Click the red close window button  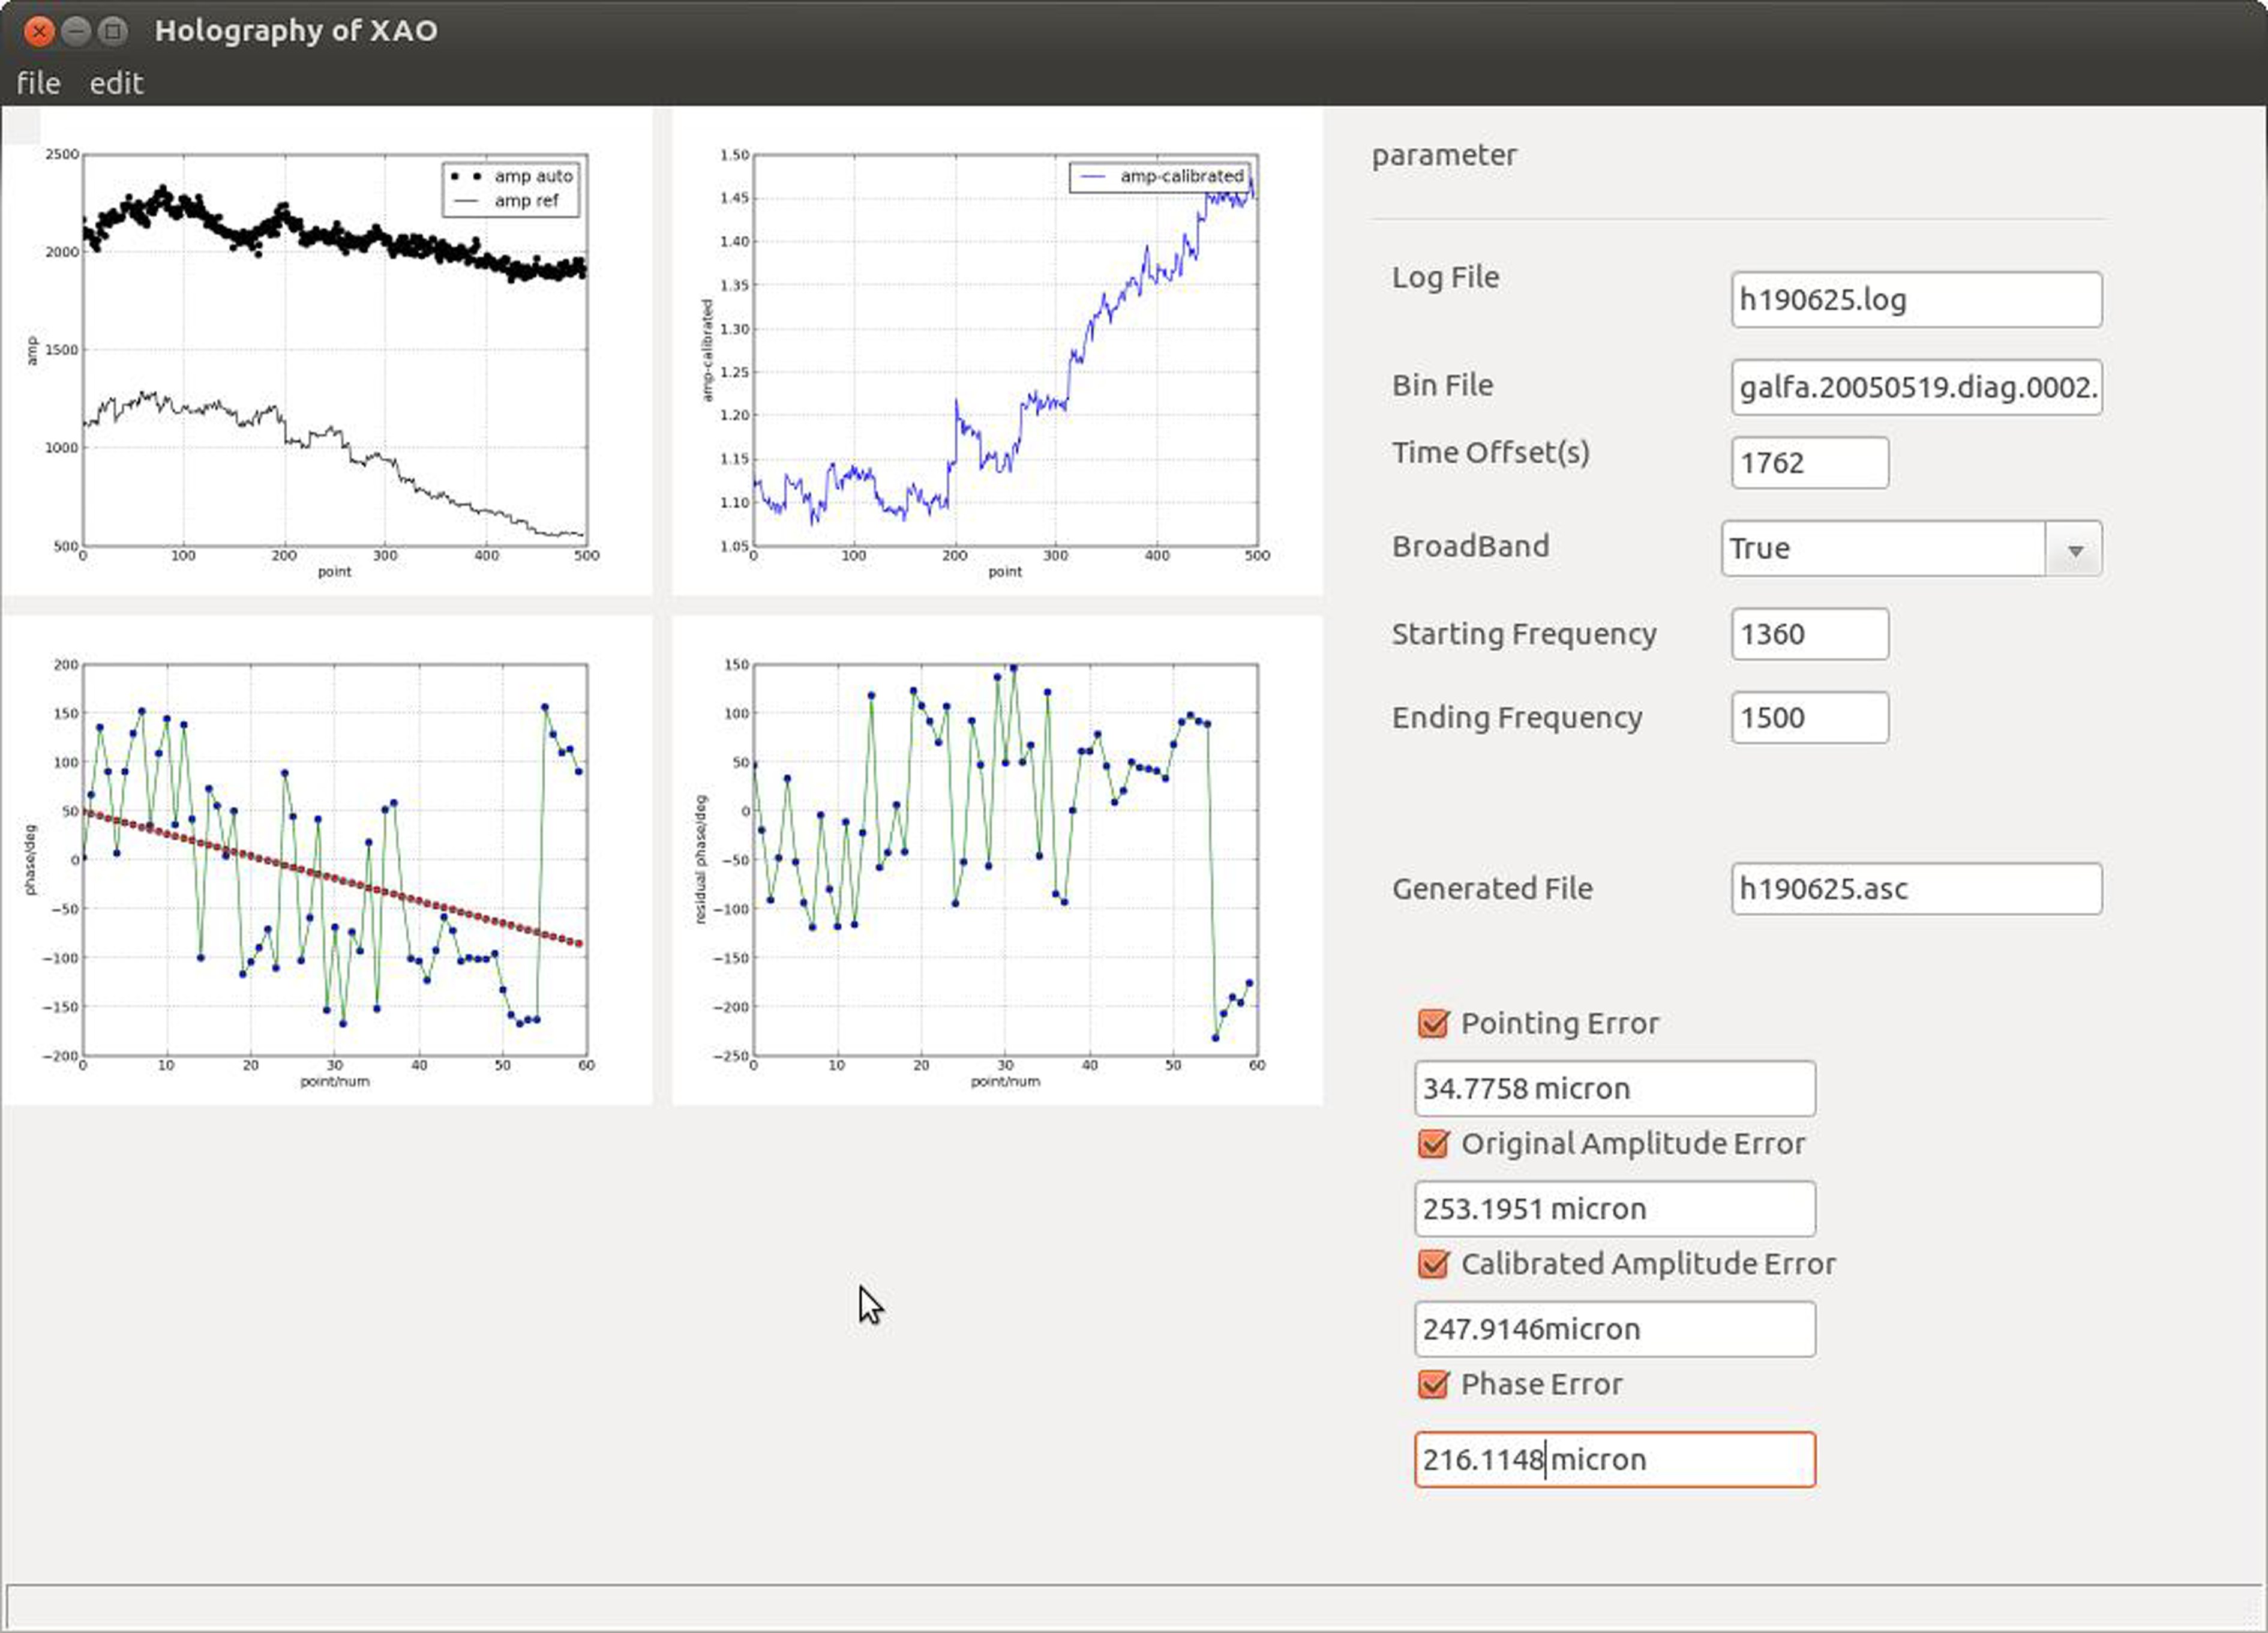(38, 31)
